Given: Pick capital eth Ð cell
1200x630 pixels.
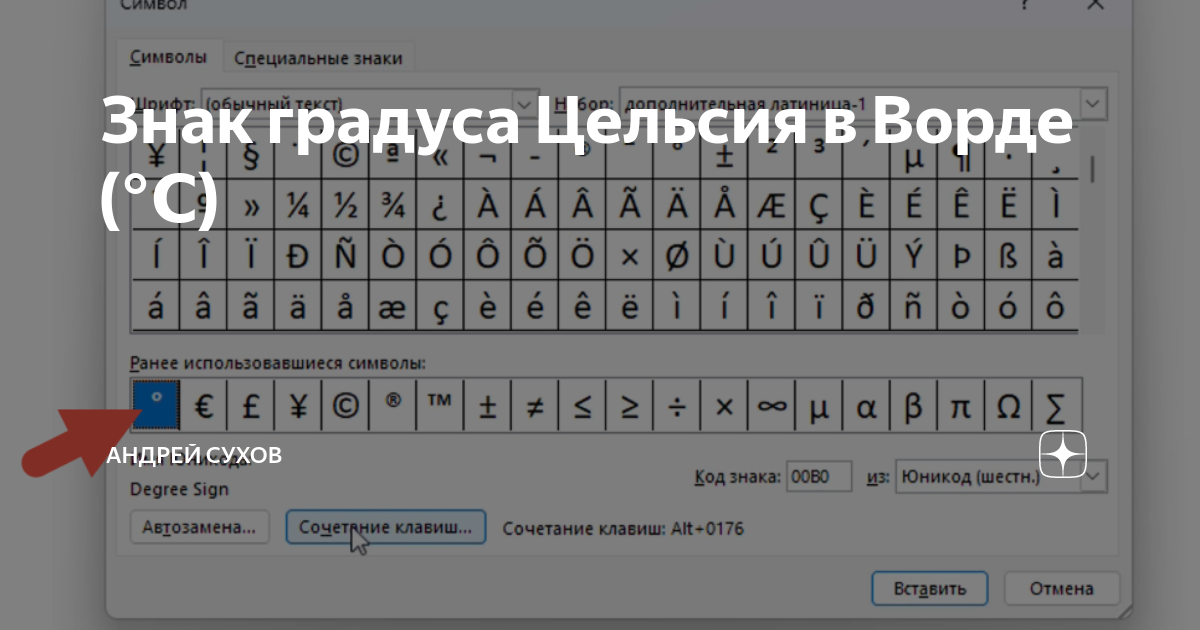Looking at the screenshot, I should [297, 256].
